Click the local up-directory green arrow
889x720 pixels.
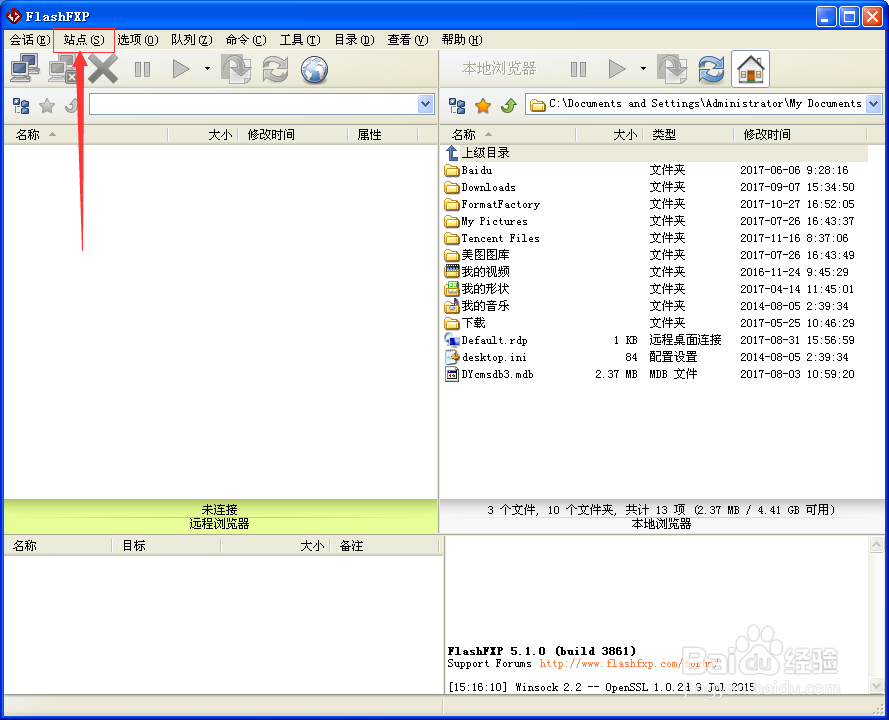pyautogui.click(x=509, y=105)
